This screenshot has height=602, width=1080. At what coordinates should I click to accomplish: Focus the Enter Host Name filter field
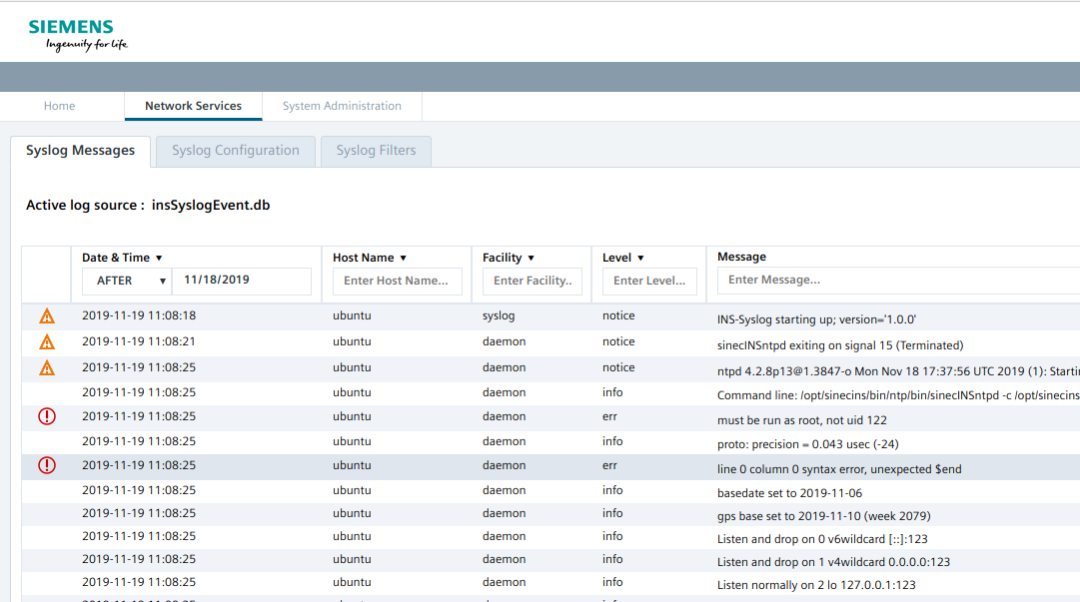(x=397, y=281)
